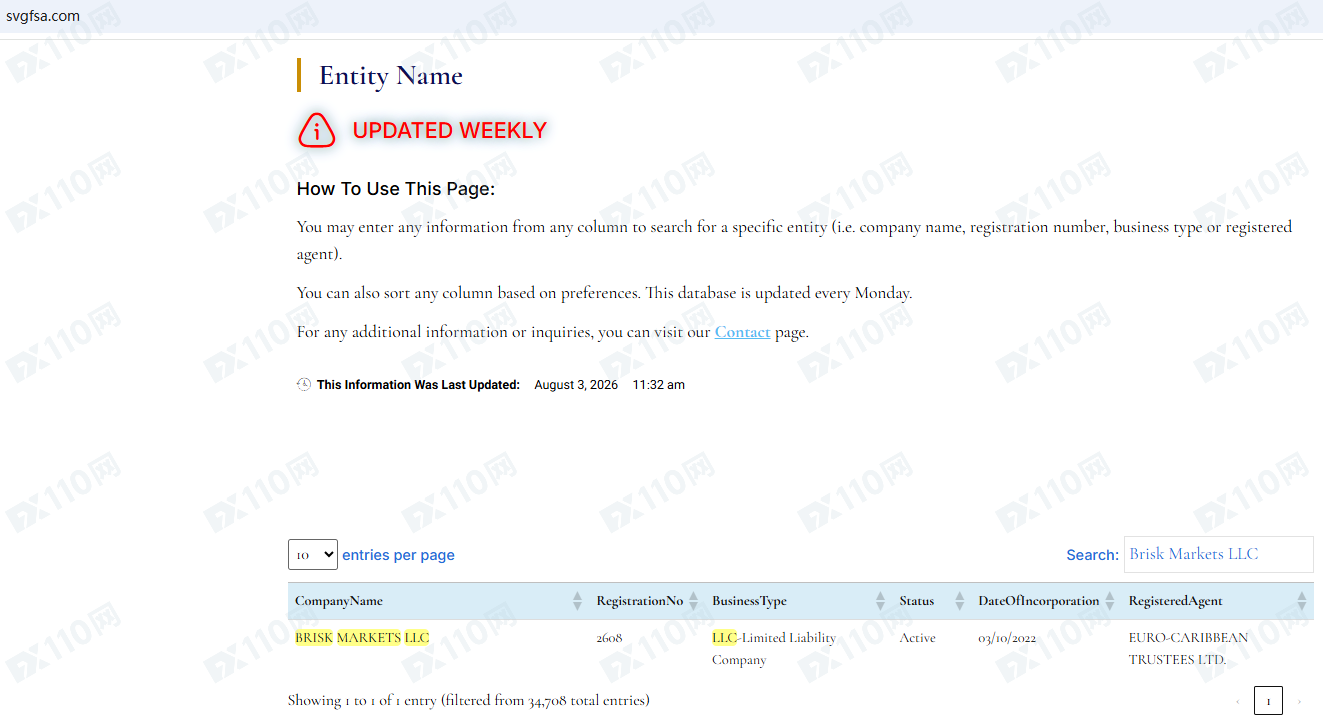The width and height of the screenshot is (1323, 727).
Task: Sort table by Status column arrows
Action: 960,601
